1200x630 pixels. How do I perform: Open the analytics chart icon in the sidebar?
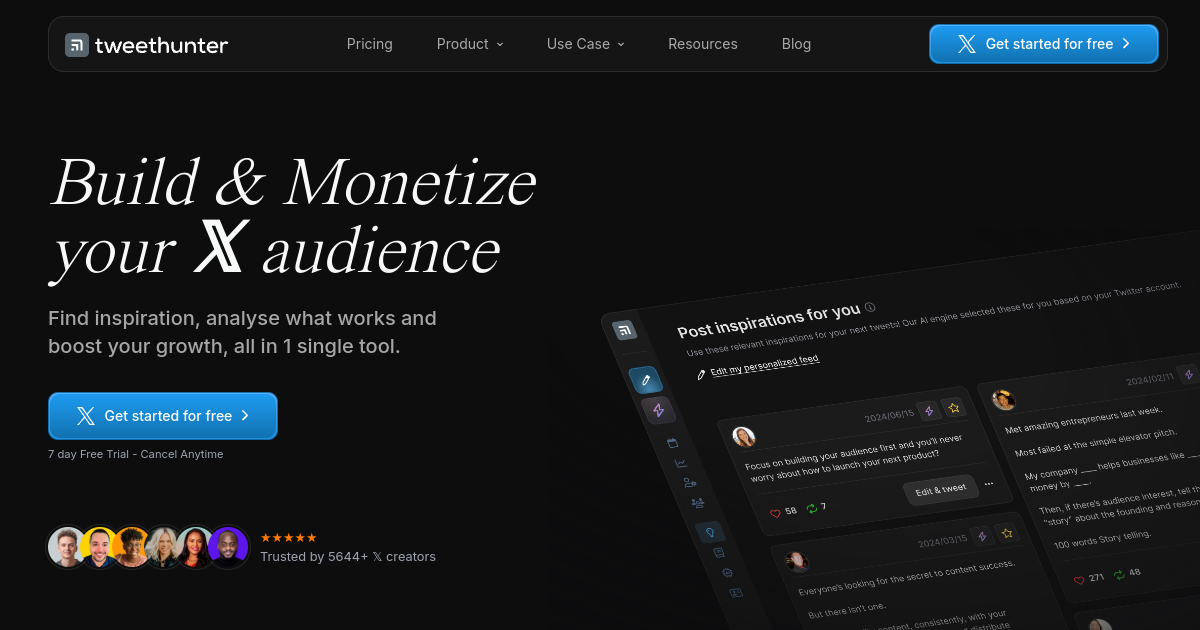(681, 463)
